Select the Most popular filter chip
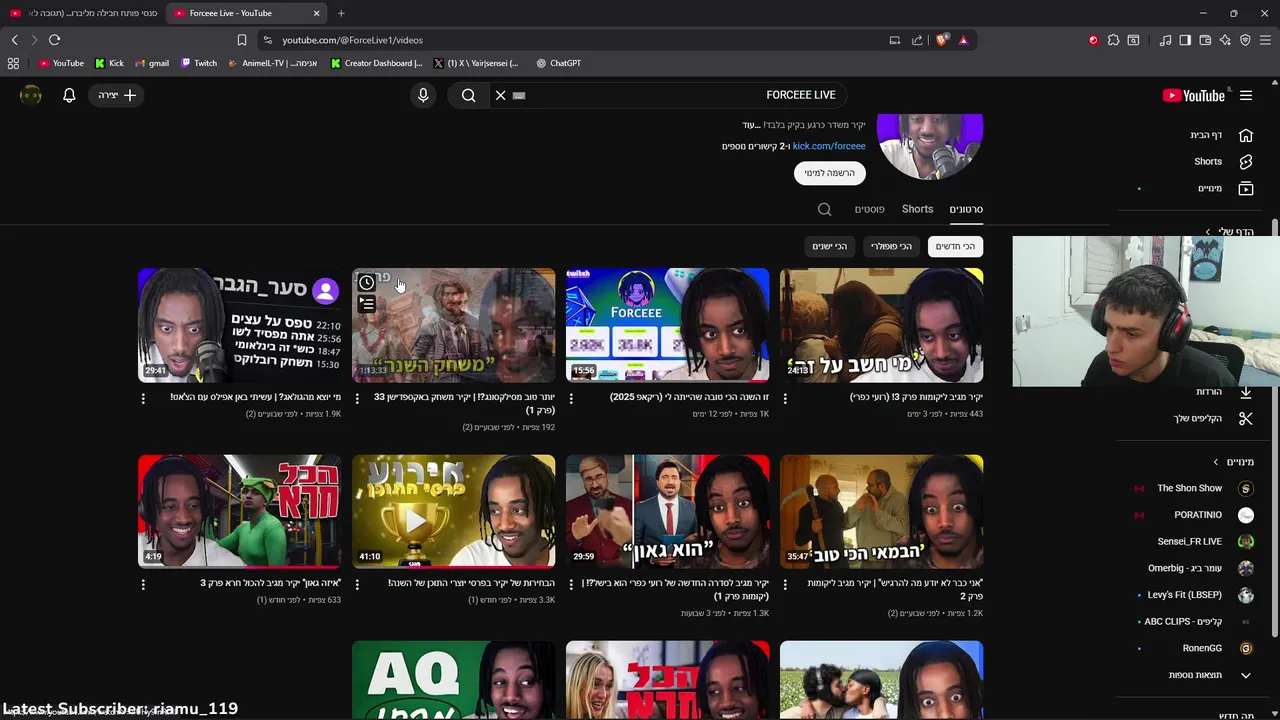 (891, 246)
